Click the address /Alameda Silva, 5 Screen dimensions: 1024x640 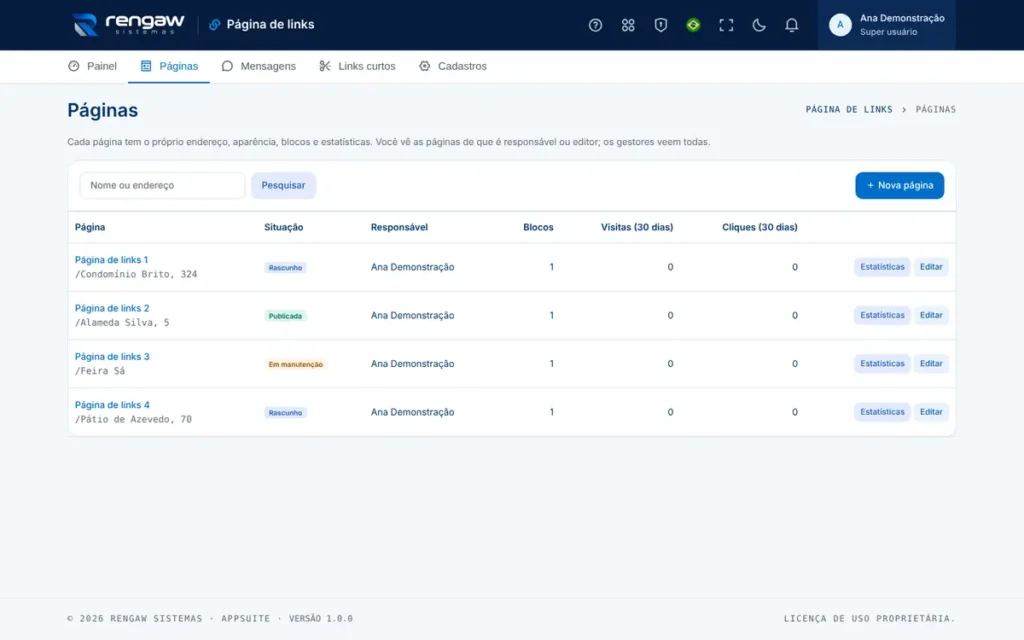click(x=122, y=323)
